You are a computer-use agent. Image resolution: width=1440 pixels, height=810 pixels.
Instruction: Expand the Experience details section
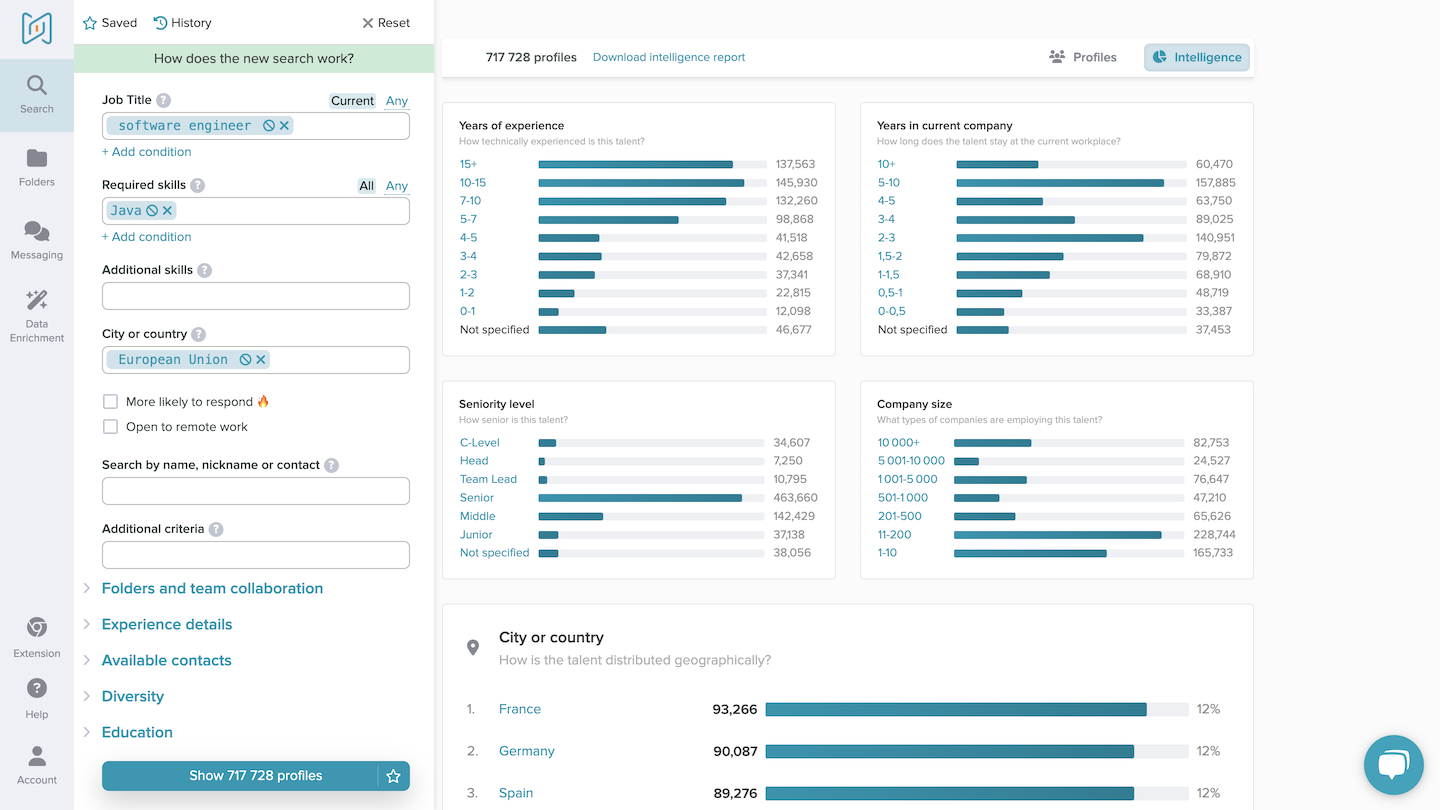[x=167, y=625]
